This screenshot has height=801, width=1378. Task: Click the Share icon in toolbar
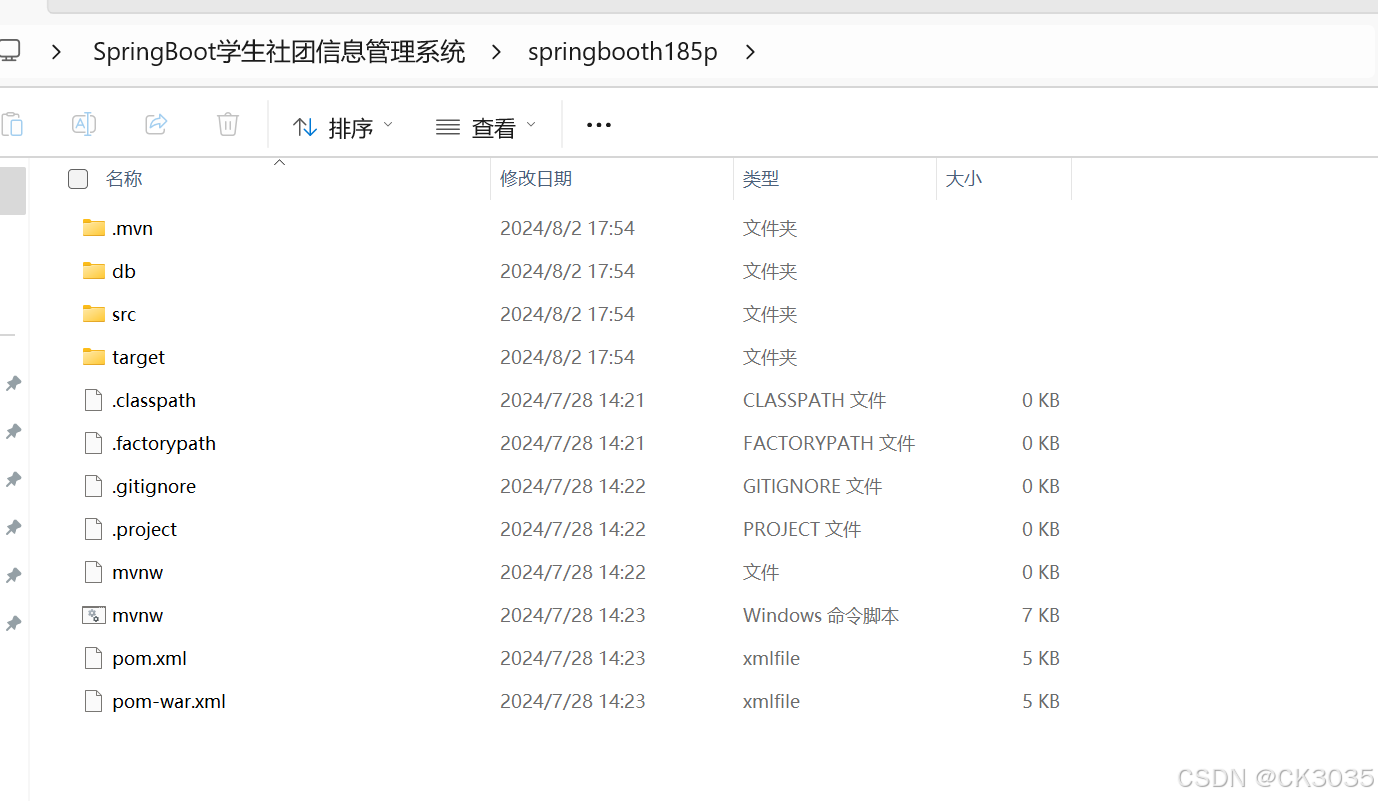tap(155, 124)
